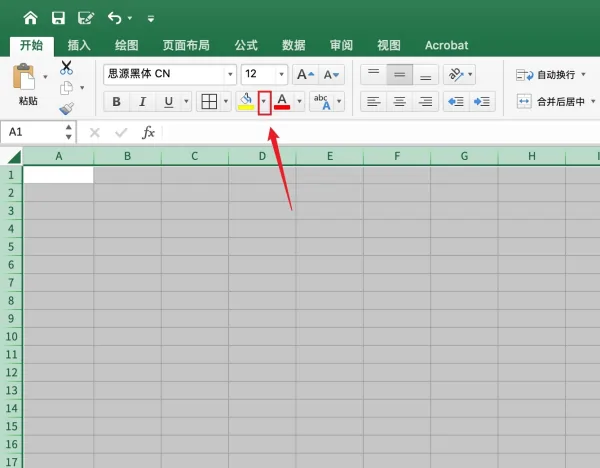Open the 数据 ribbon tab
Viewport: 600px width, 468px height.
click(x=293, y=46)
